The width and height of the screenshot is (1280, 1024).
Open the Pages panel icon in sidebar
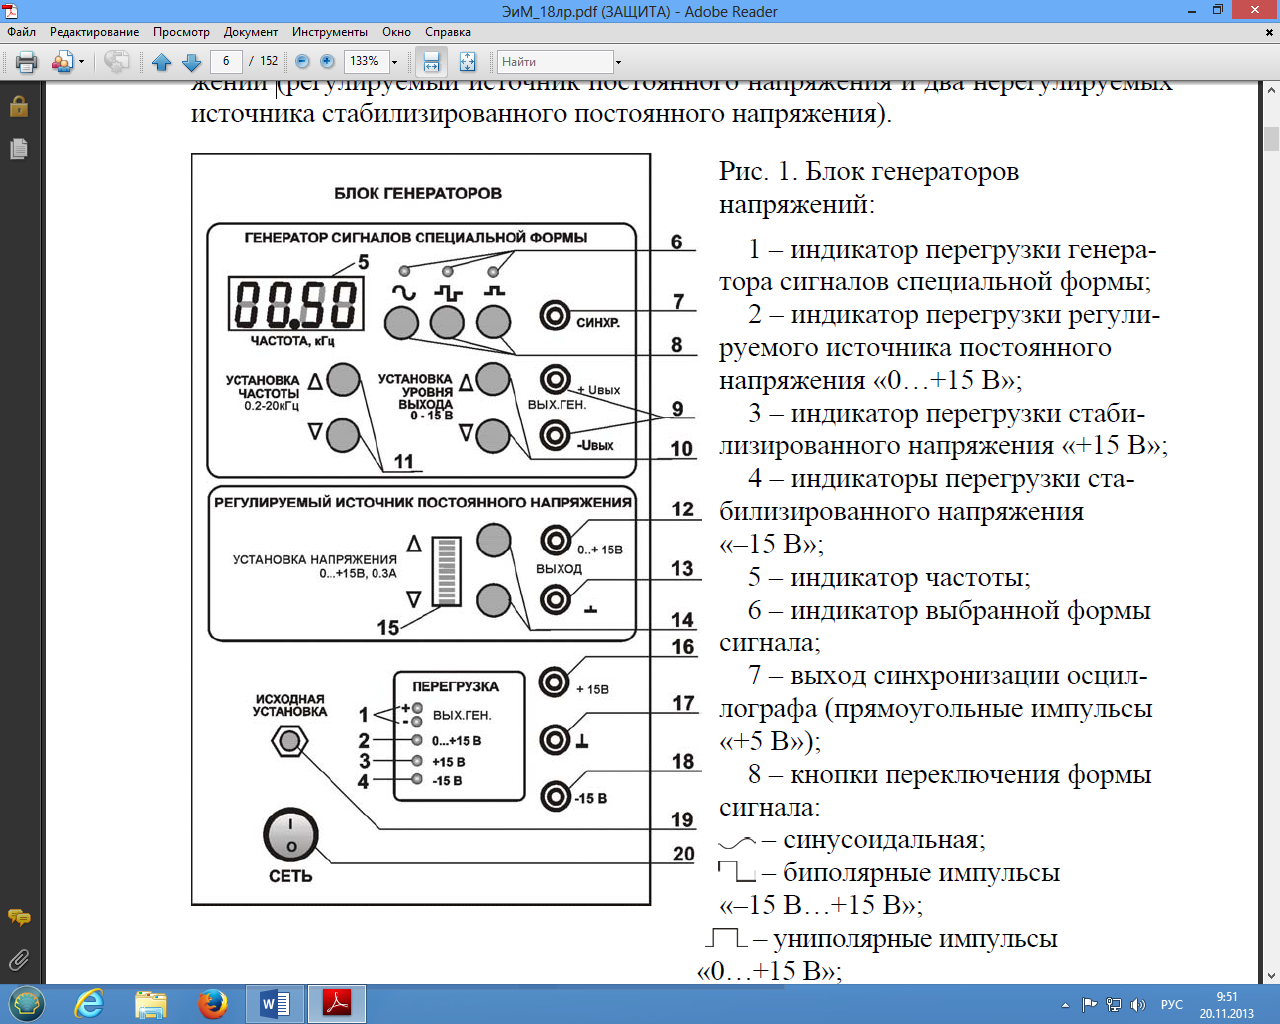(19, 149)
